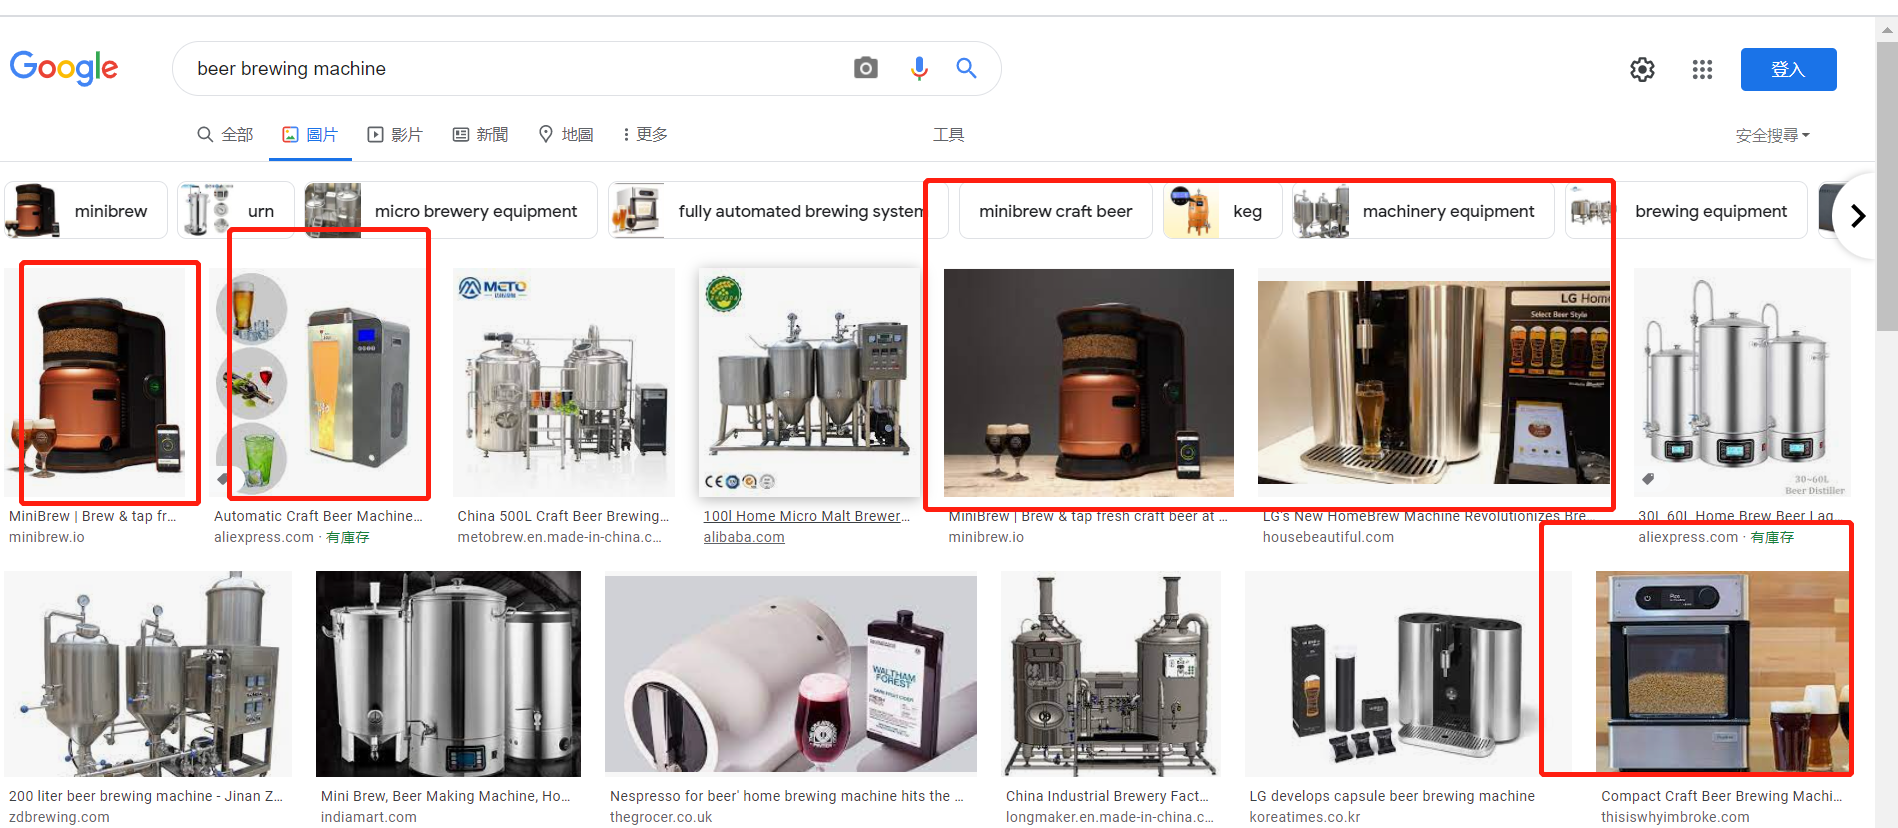Click the page vertical scrollbar
Screen dimensions: 1898x828
click(1887, 185)
